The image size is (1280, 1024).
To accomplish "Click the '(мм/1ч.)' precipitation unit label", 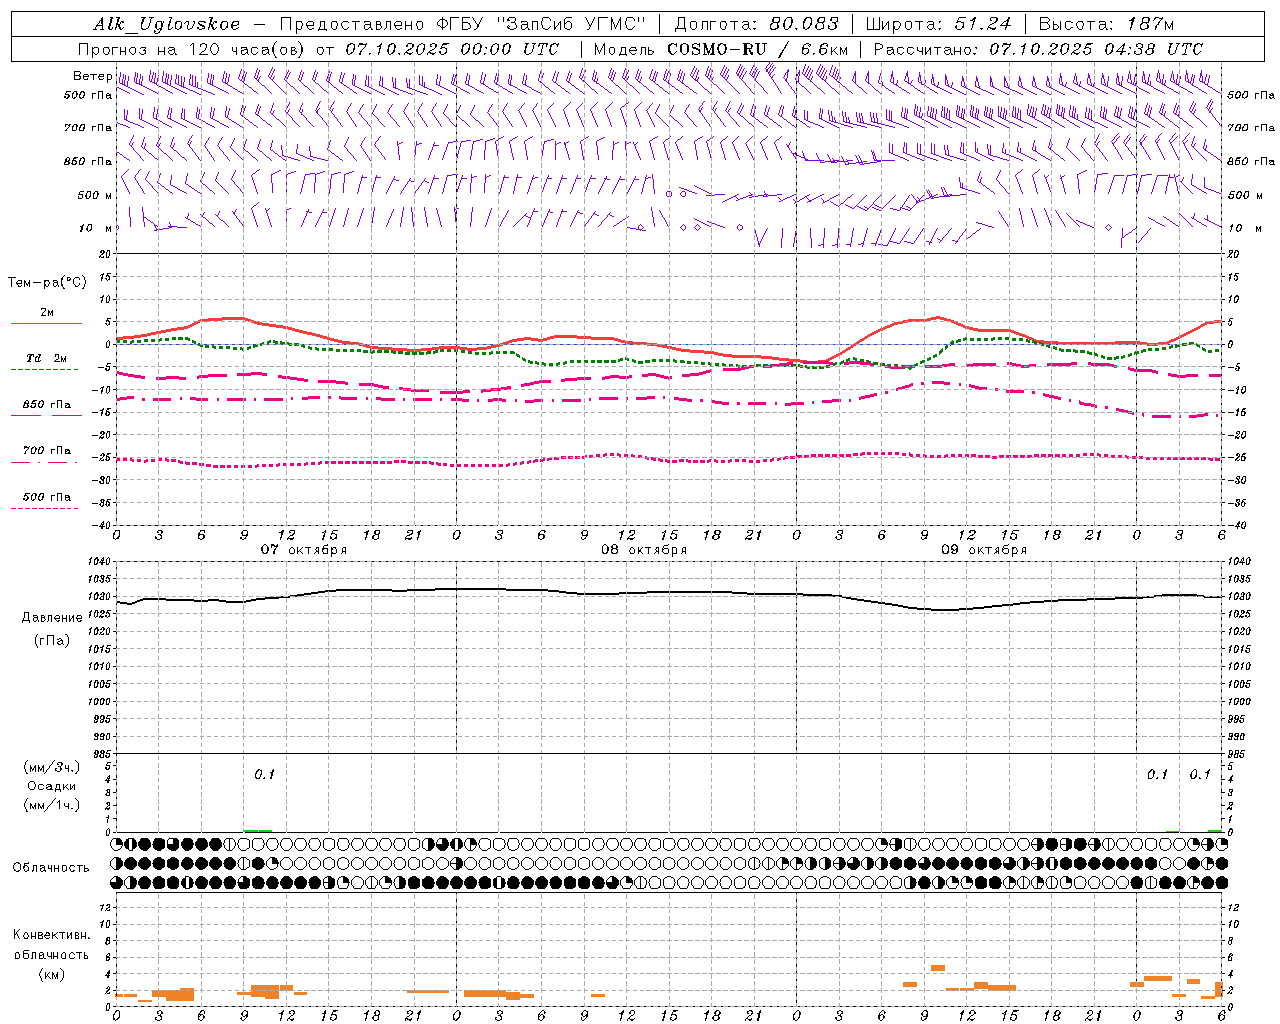I will [52, 805].
